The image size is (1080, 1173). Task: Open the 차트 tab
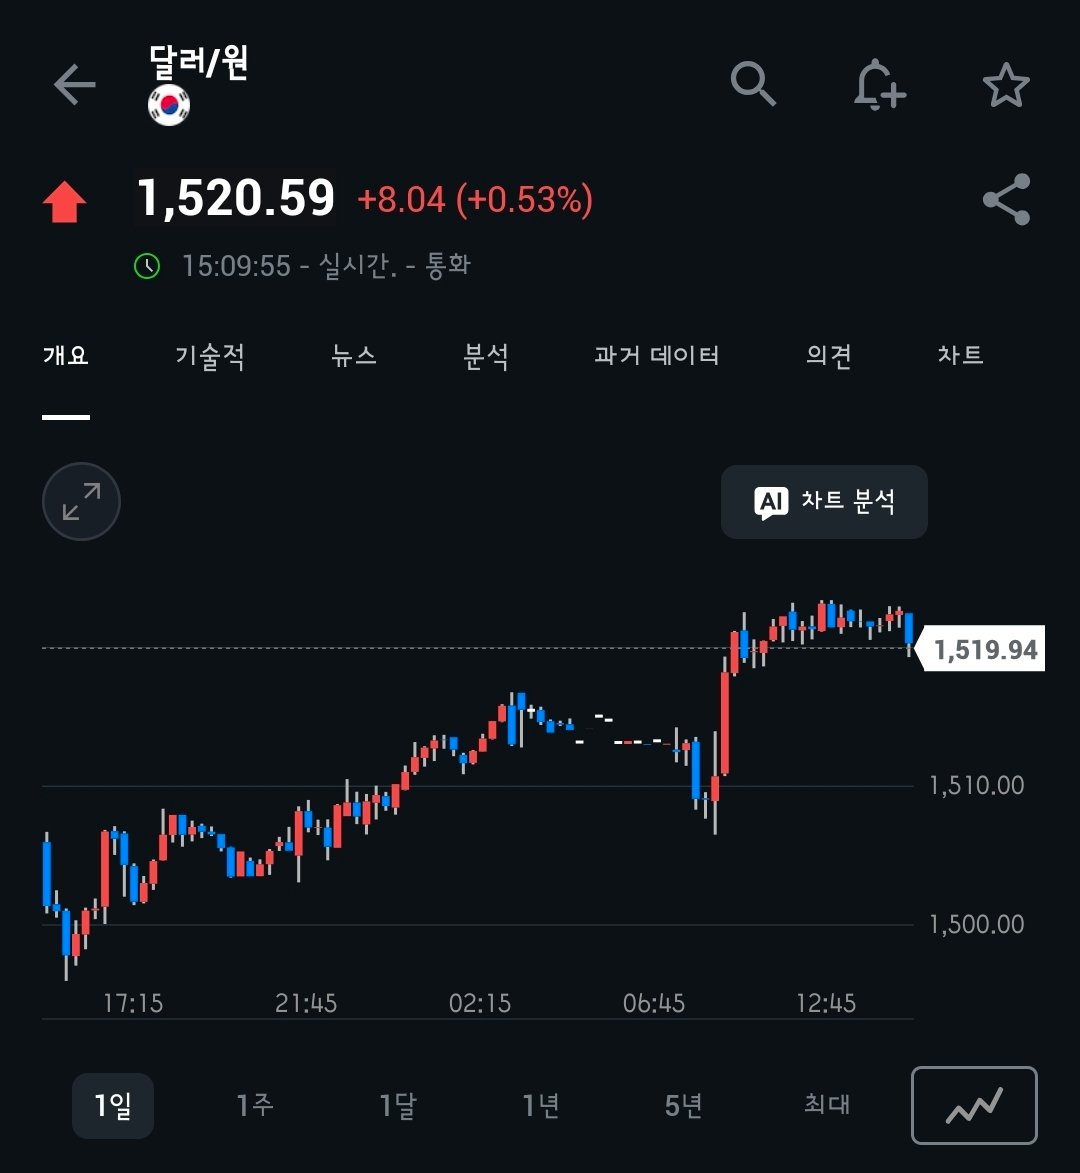(x=960, y=355)
